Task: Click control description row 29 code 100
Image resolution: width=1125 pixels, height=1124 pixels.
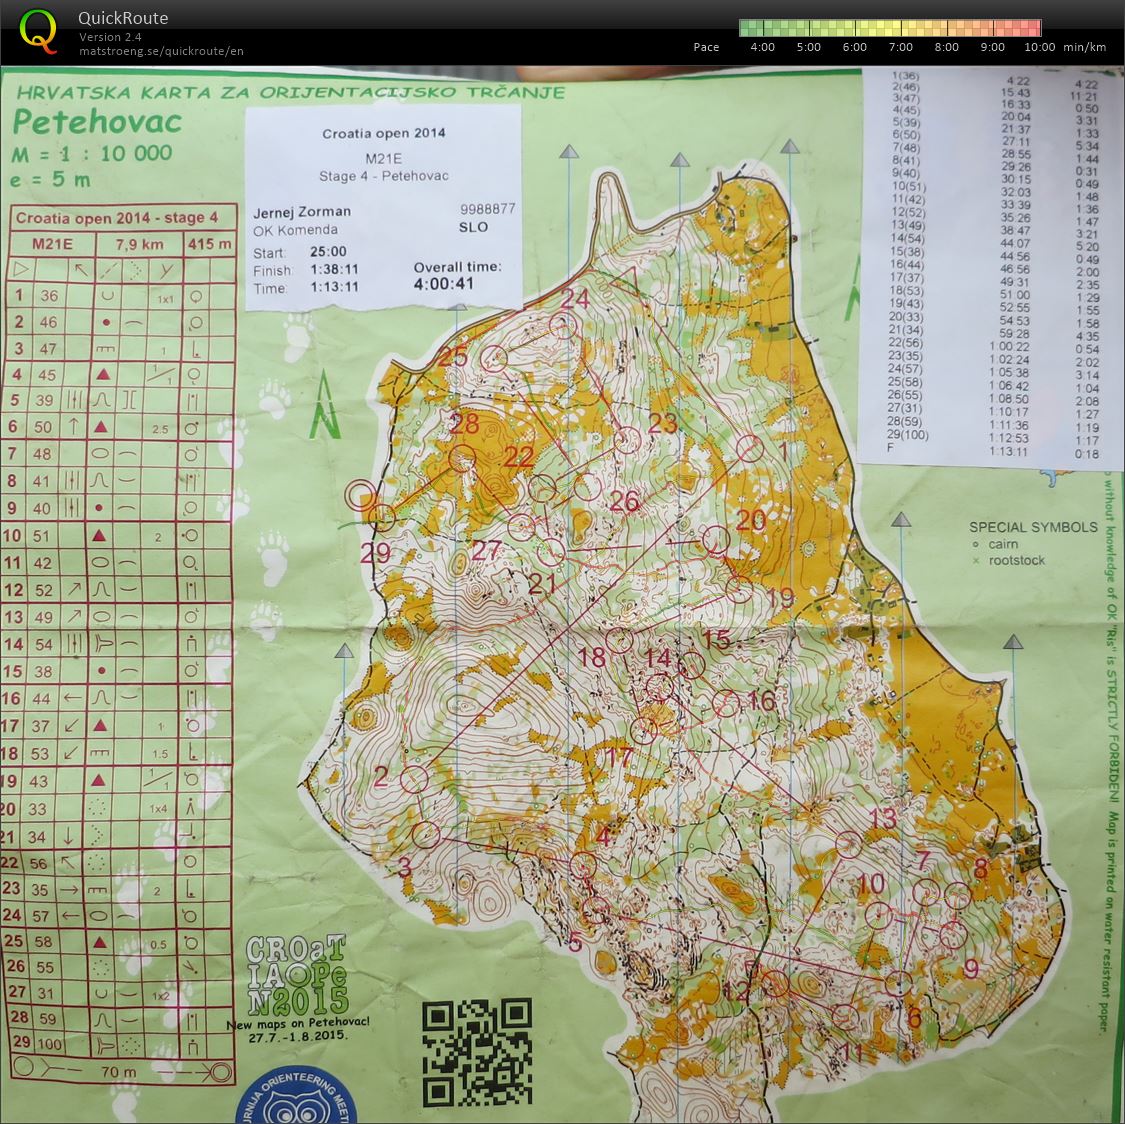Action: (122, 1043)
